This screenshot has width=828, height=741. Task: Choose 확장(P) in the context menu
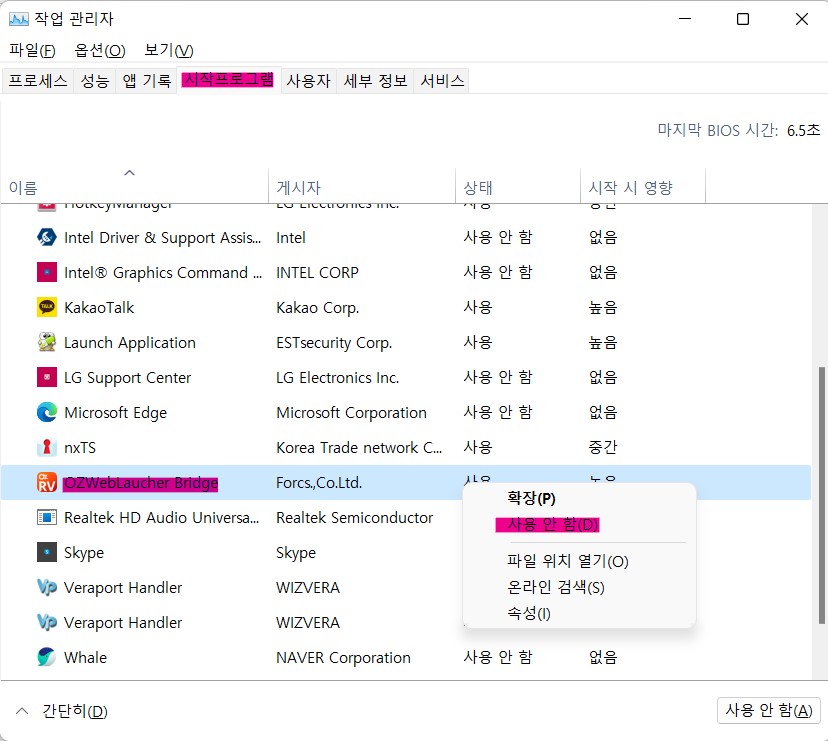[579, 498]
